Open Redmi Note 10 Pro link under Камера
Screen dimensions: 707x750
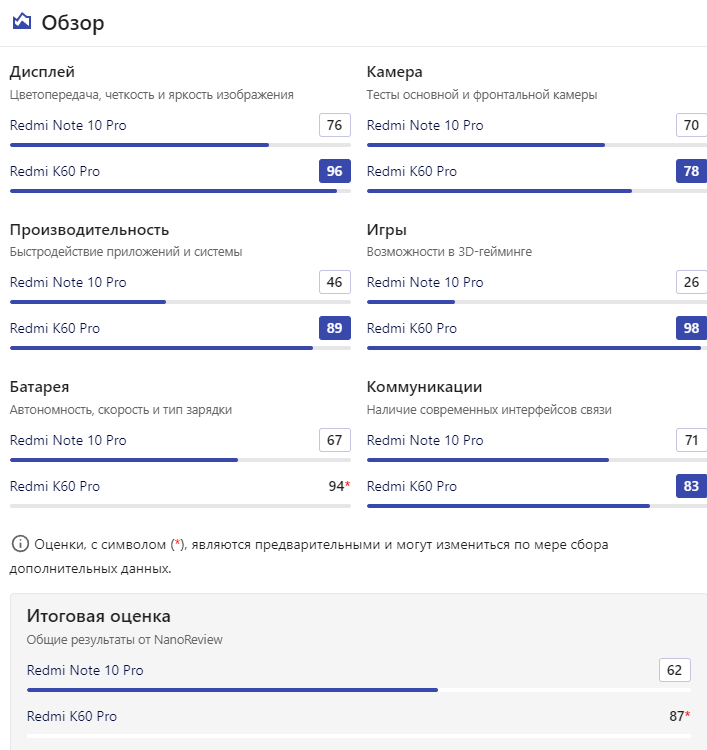[425, 125]
